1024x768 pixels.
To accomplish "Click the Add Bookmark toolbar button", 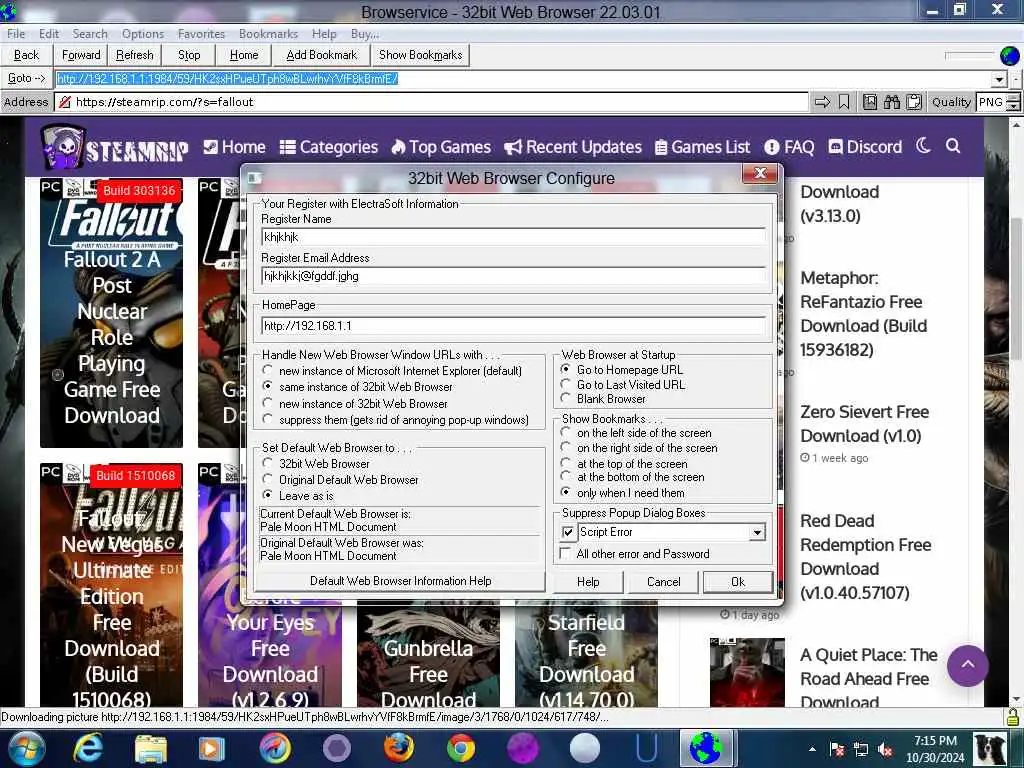I will 322,55.
